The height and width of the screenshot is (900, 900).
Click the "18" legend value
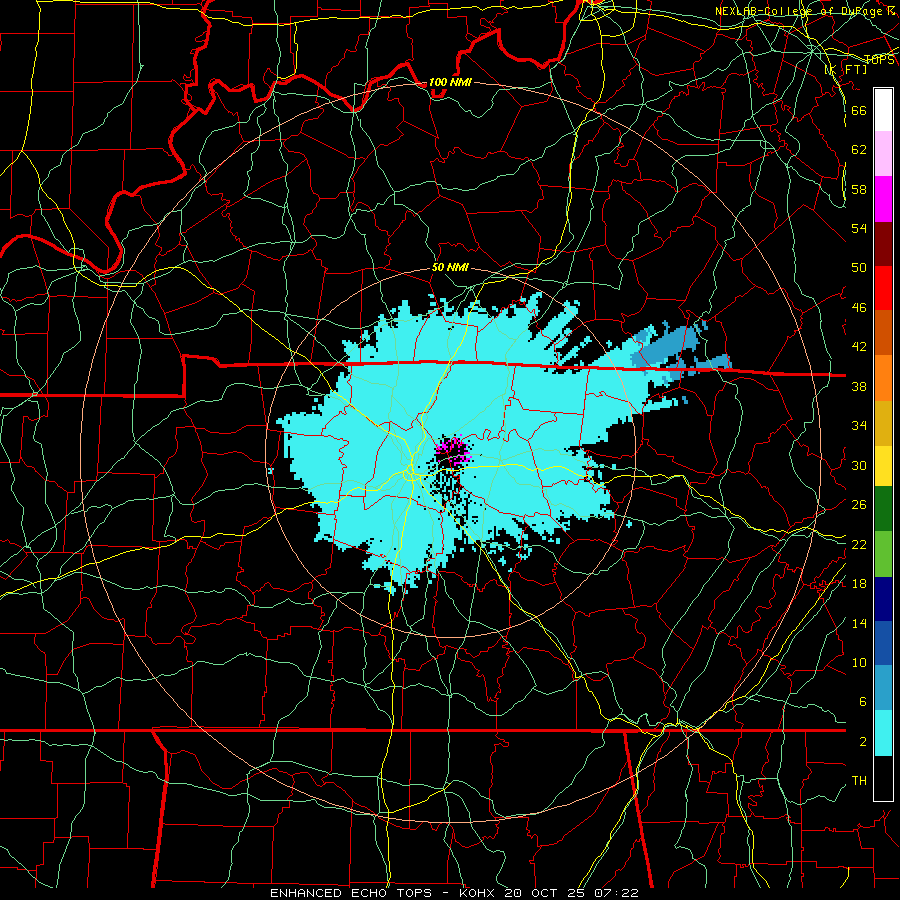859,584
